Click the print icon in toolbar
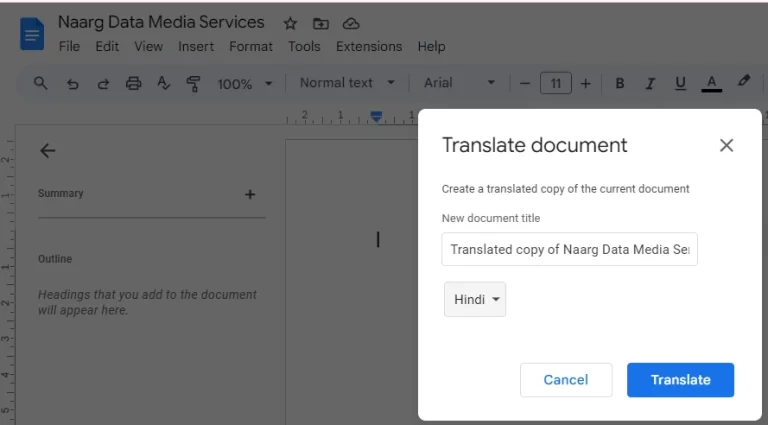 (133, 84)
